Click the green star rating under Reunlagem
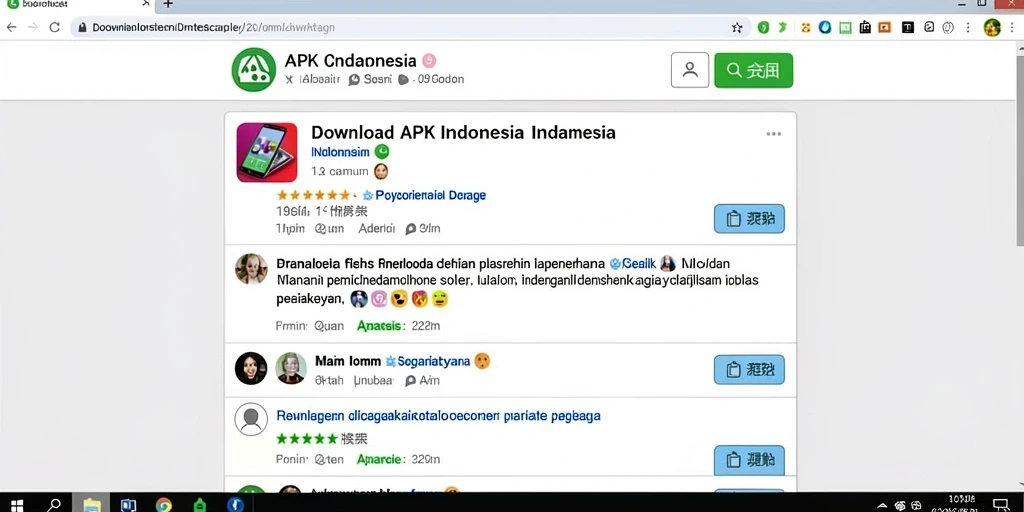Image resolution: width=1024 pixels, height=512 pixels. tap(307, 438)
